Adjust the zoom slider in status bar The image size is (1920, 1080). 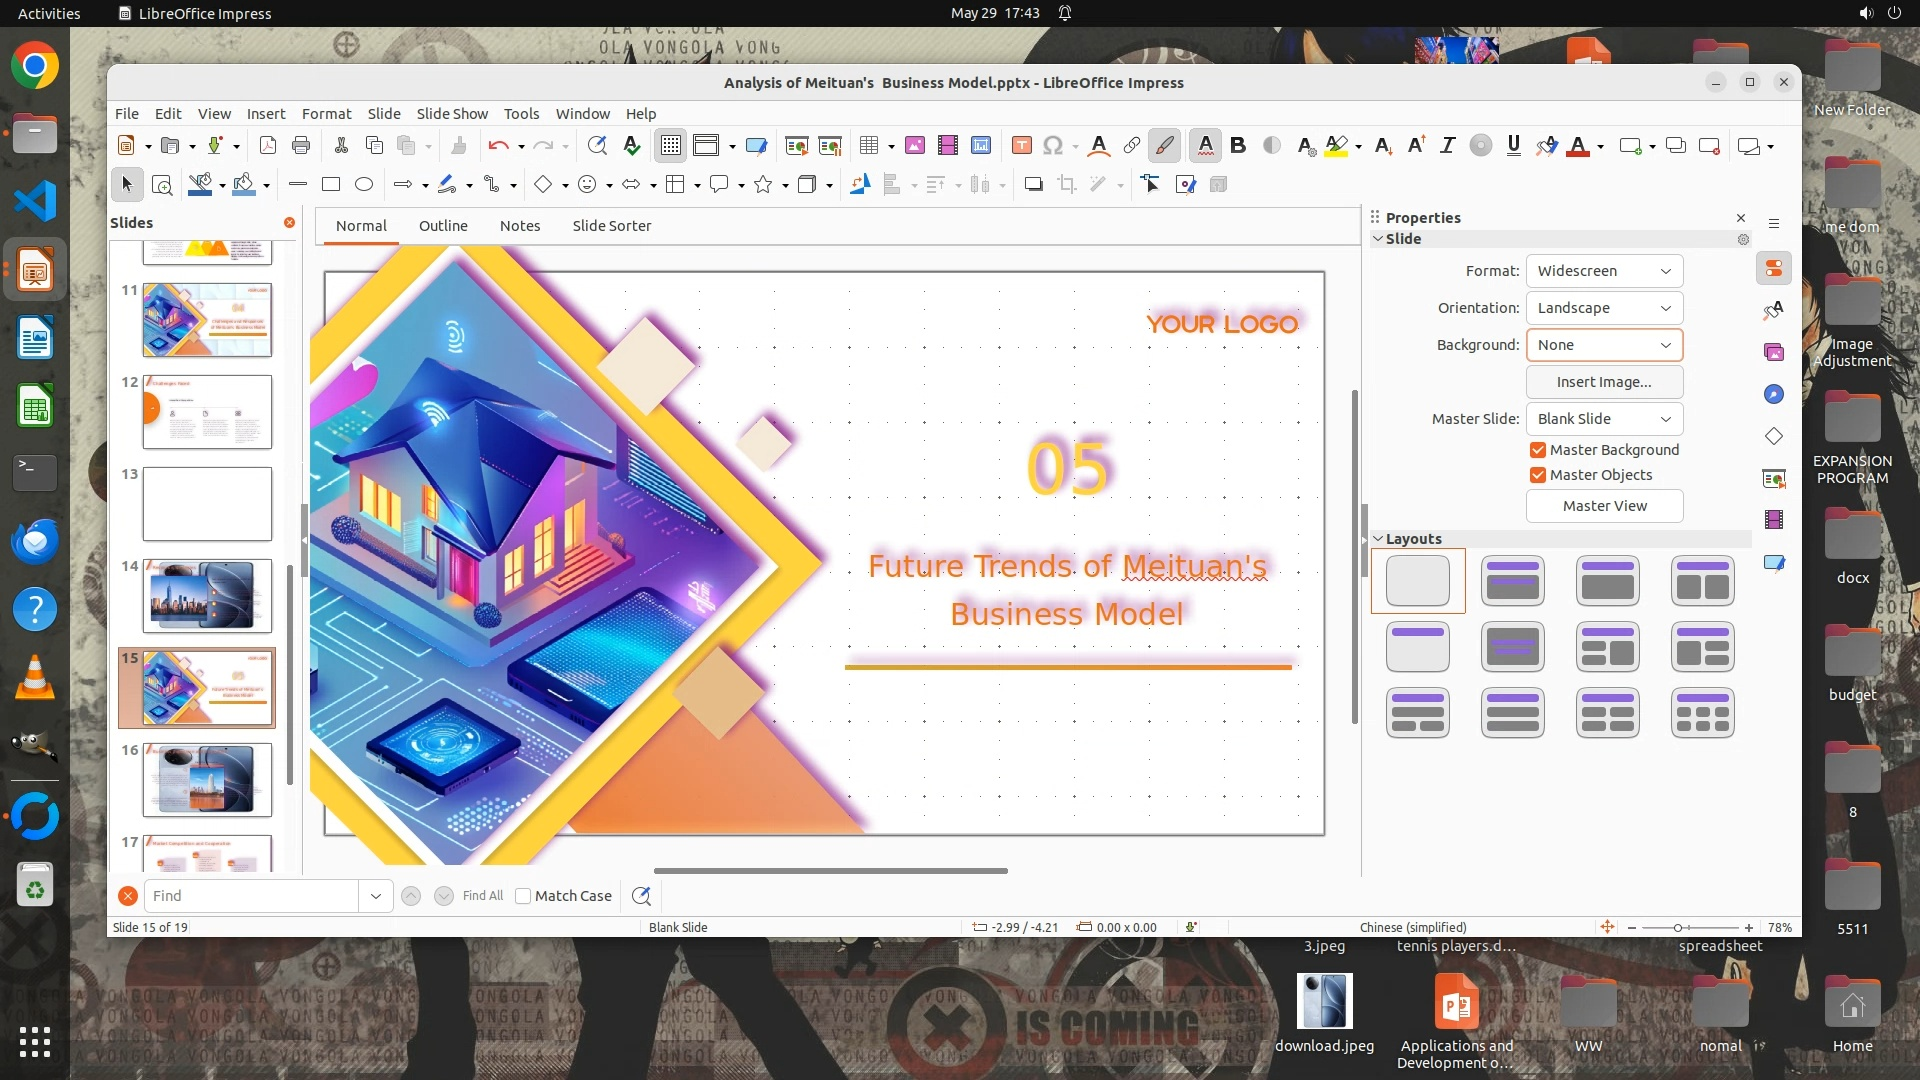[1679, 928]
